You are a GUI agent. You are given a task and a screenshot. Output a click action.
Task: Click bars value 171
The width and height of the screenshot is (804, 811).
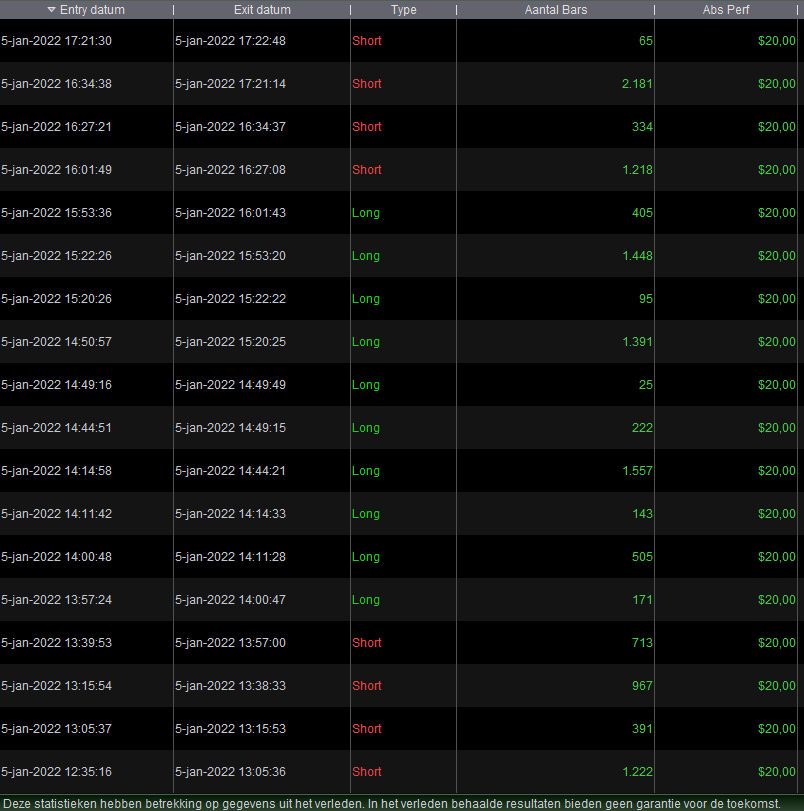pyautogui.click(x=642, y=599)
